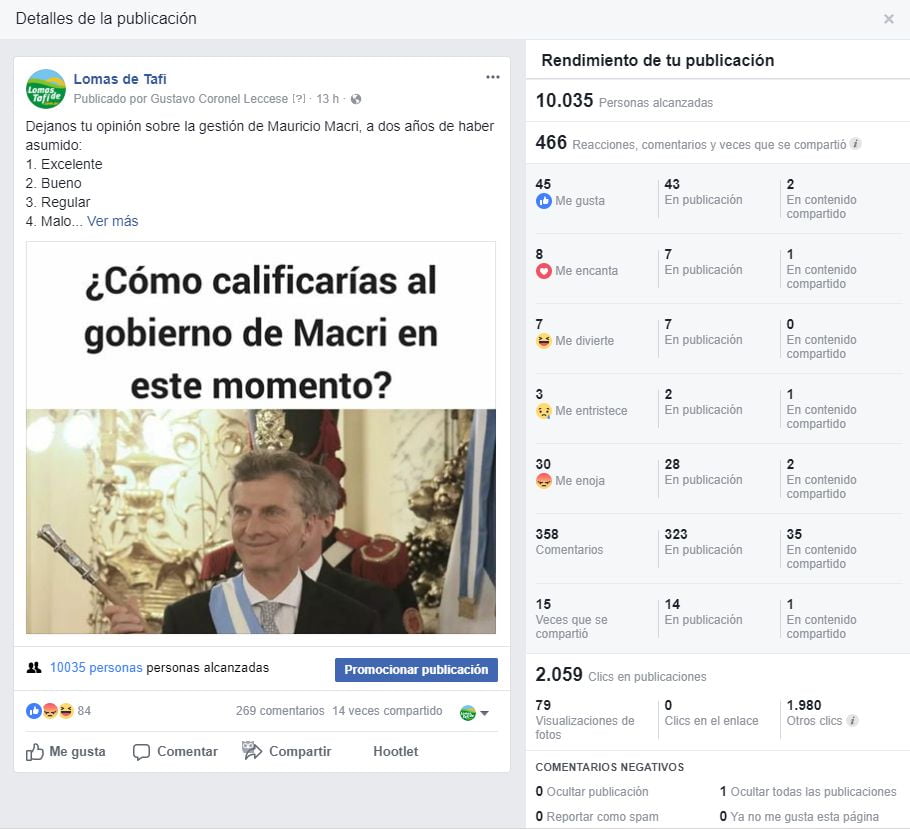Click the Me divierte laughing face icon
Viewport: 910px width, 829px height.
pos(544,341)
